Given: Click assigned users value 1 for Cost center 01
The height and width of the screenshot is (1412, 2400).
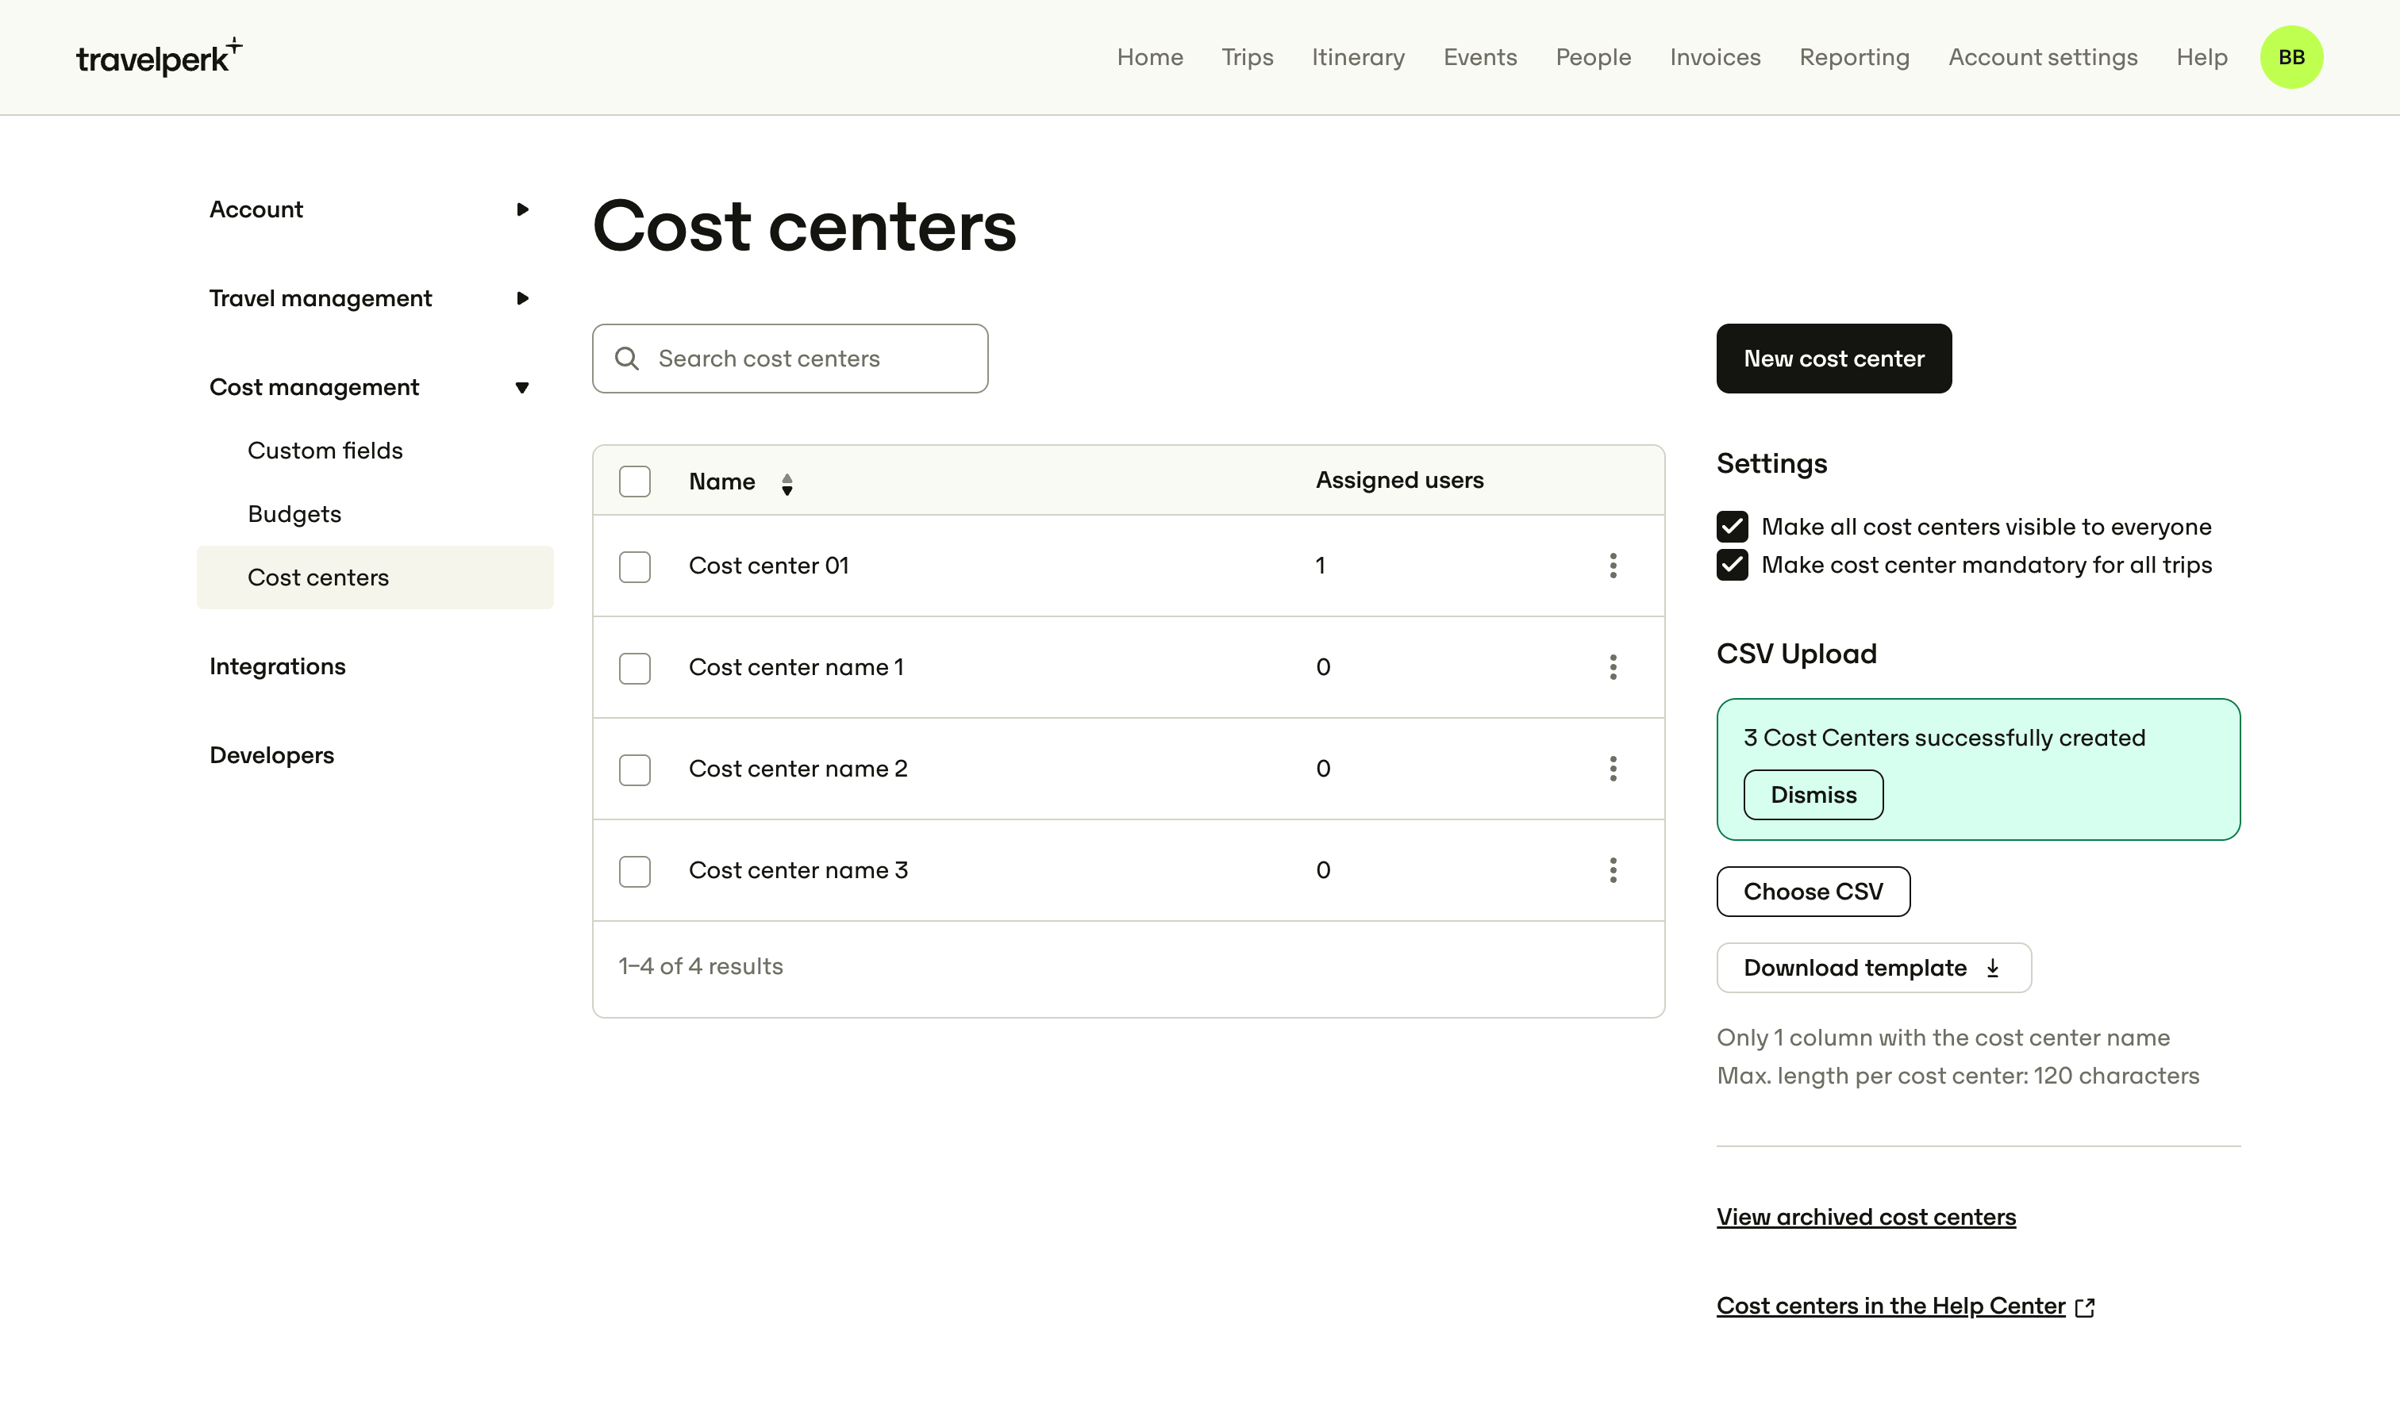Looking at the screenshot, I should tap(1320, 566).
